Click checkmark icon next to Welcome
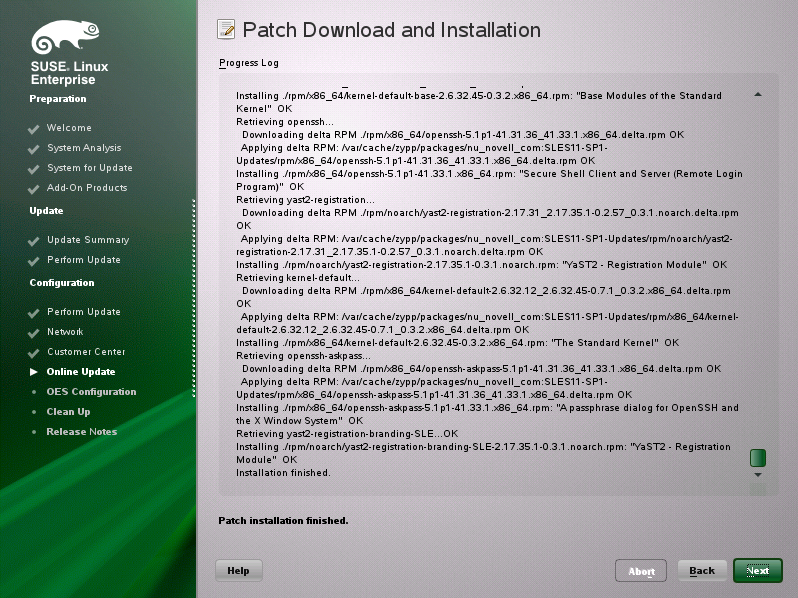This screenshot has height=598, width=798. tap(34, 129)
